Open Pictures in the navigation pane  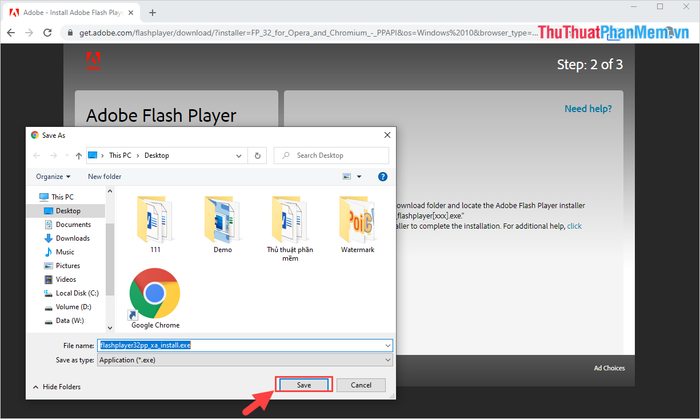(62, 266)
